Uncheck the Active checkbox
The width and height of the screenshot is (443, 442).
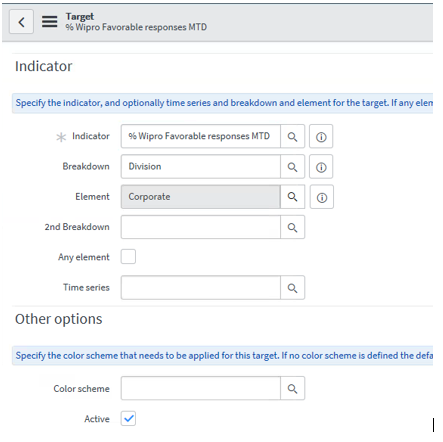point(128,418)
